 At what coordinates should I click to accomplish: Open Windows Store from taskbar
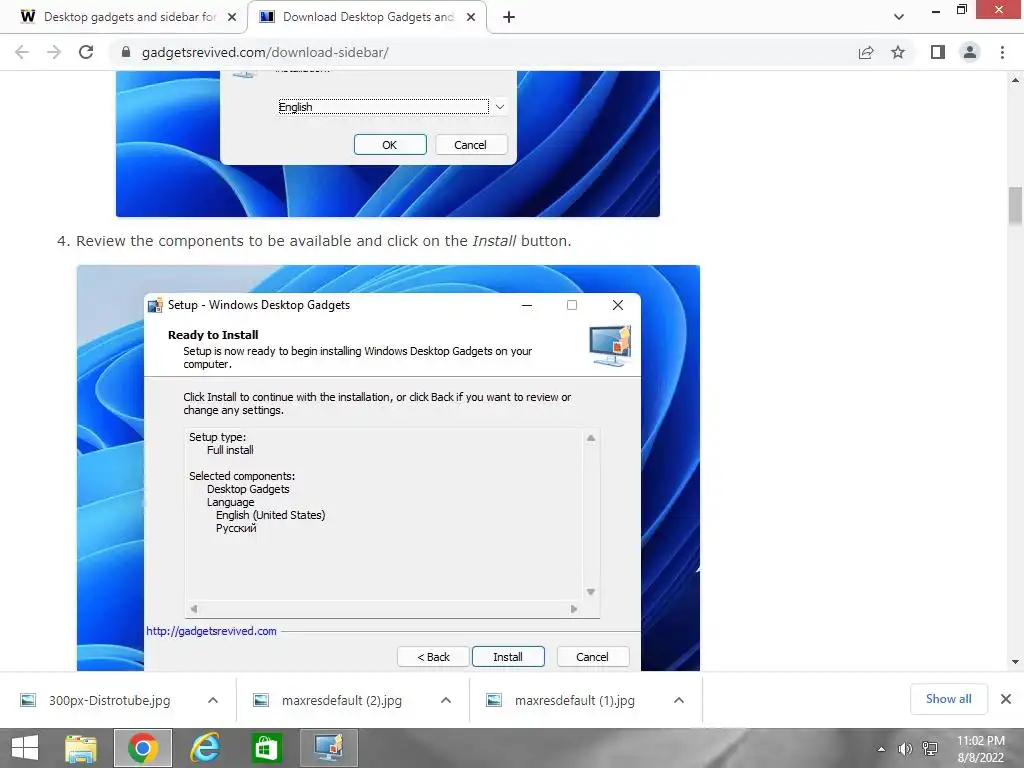(x=266, y=748)
